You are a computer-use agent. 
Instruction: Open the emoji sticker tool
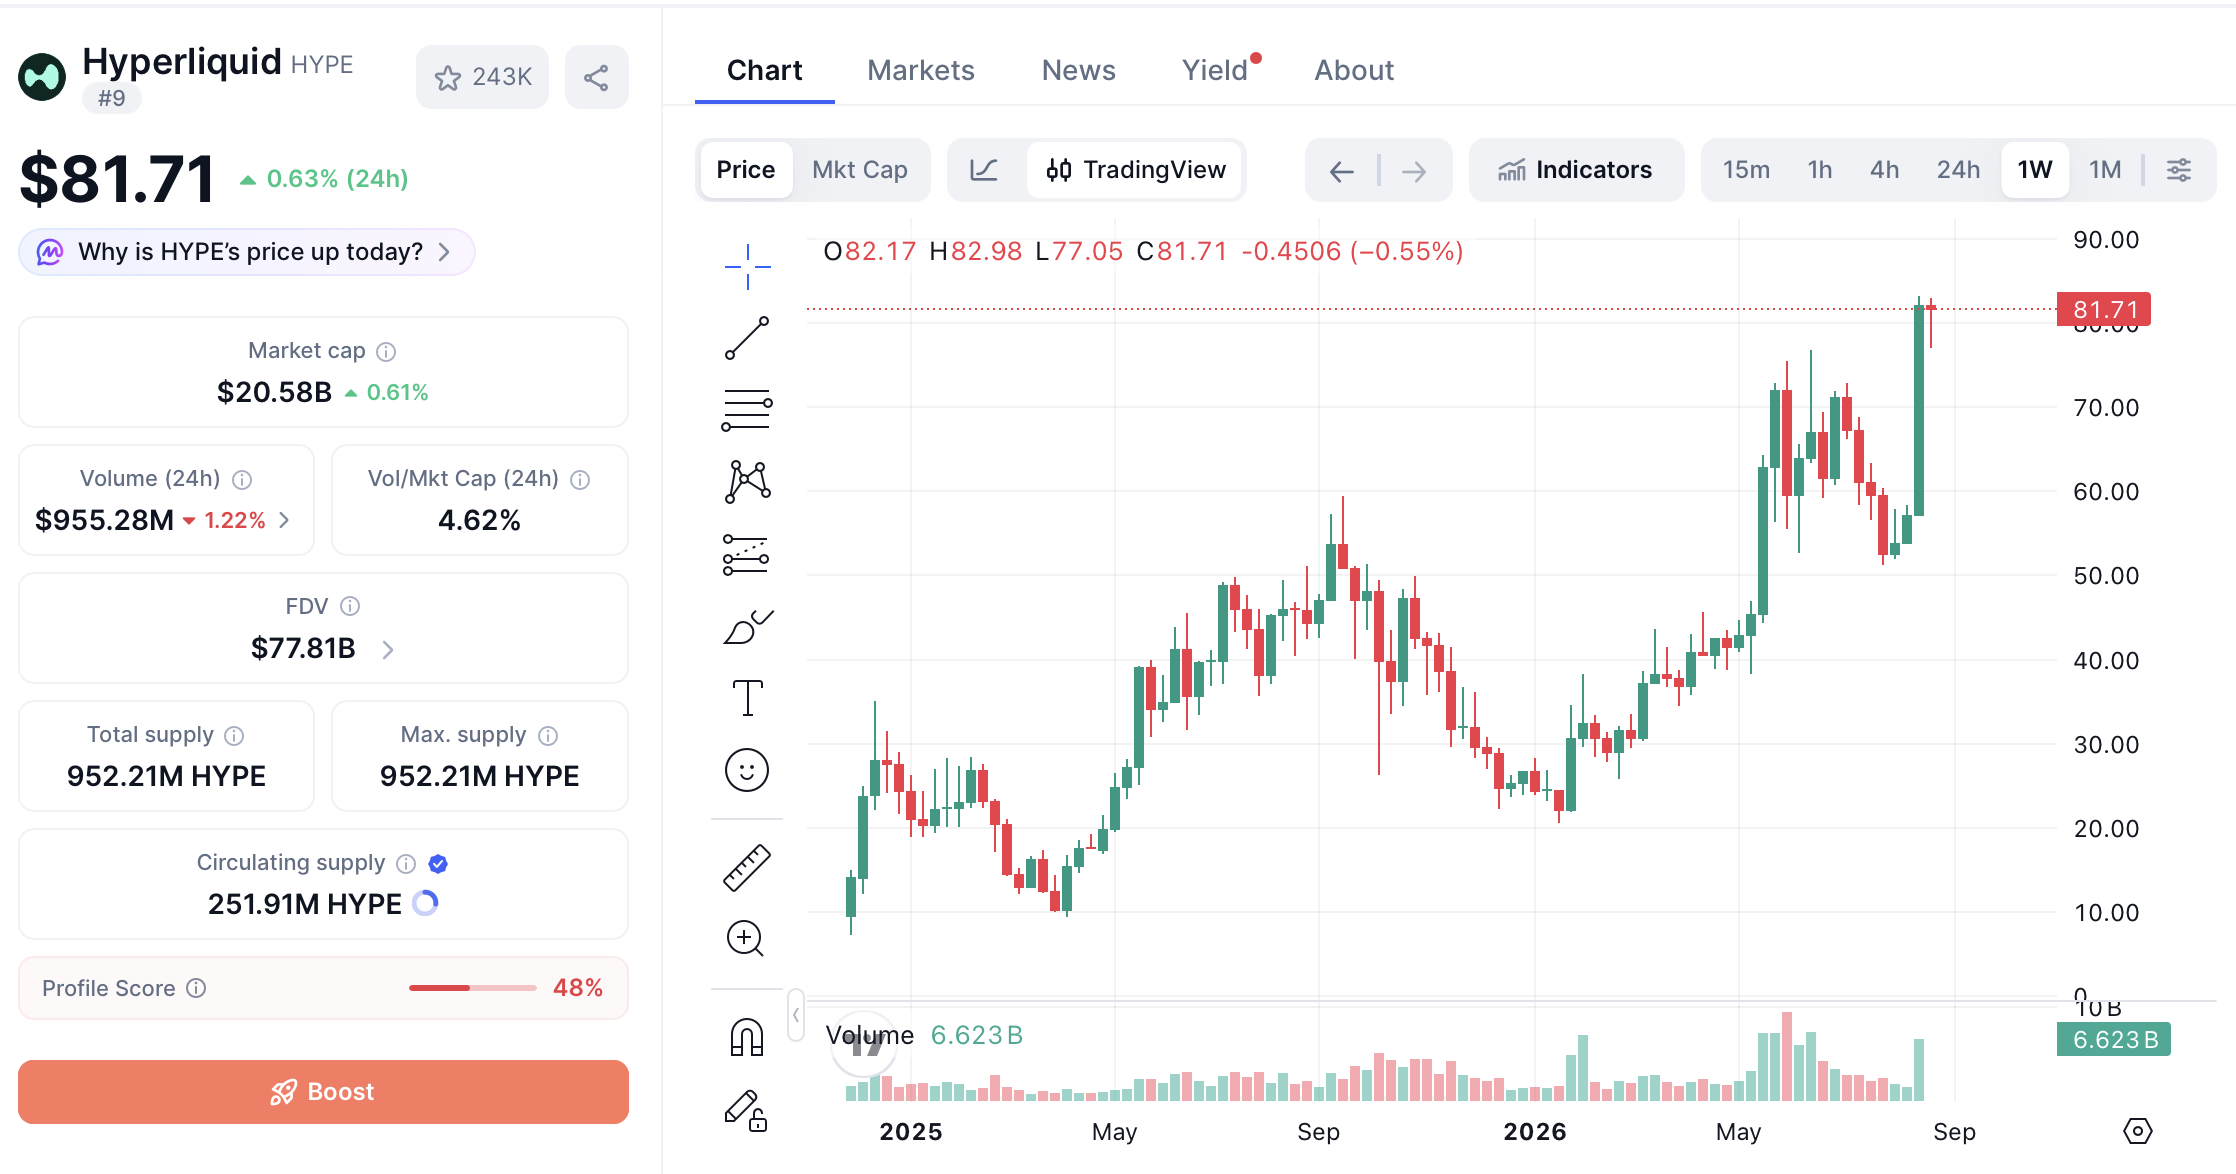[747, 770]
